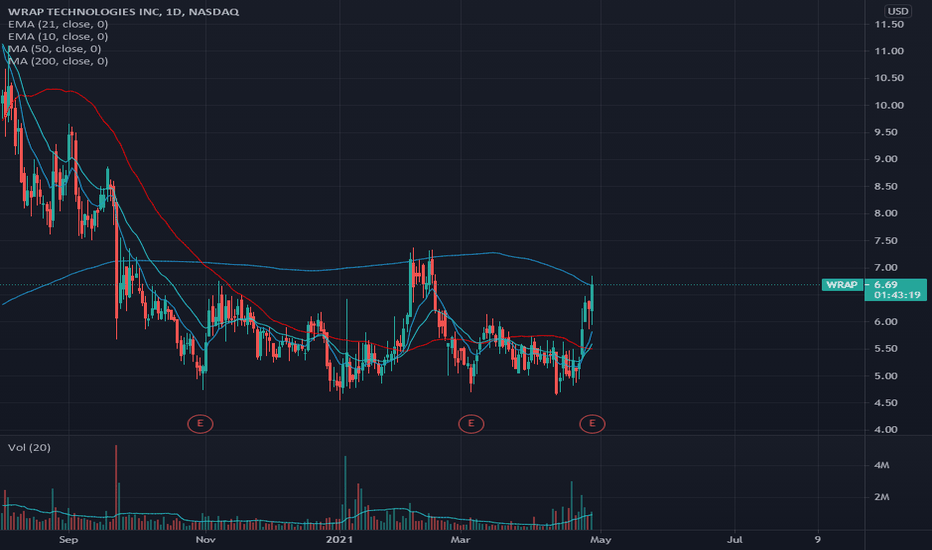Click the 7.50 price axis value
Screen dimensions: 932x550
coord(886,240)
